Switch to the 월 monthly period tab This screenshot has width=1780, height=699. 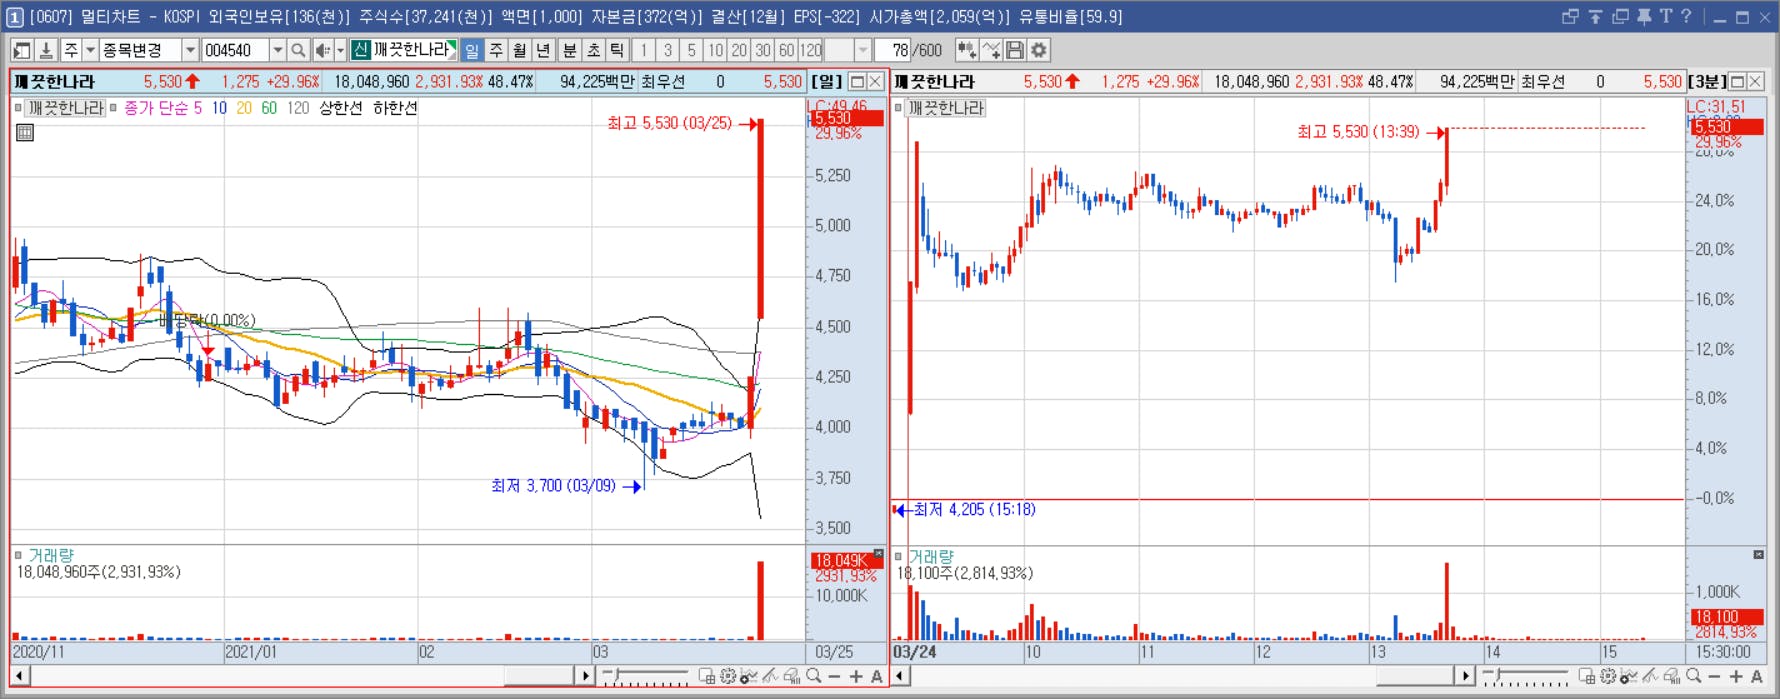click(520, 50)
